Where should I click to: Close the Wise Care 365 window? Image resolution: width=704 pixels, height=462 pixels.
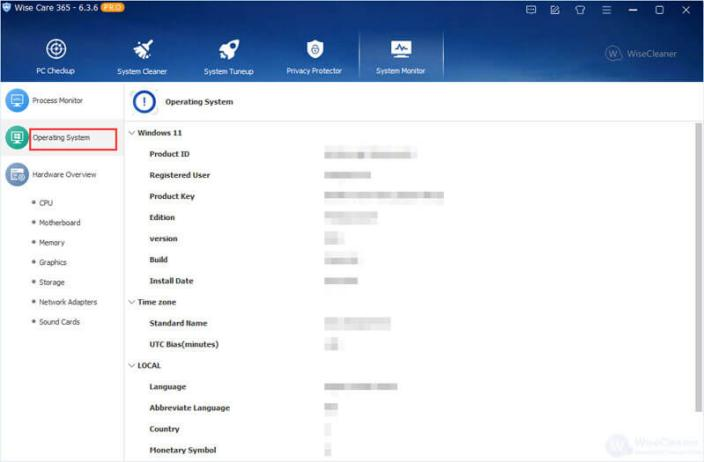tap(686, 10)
